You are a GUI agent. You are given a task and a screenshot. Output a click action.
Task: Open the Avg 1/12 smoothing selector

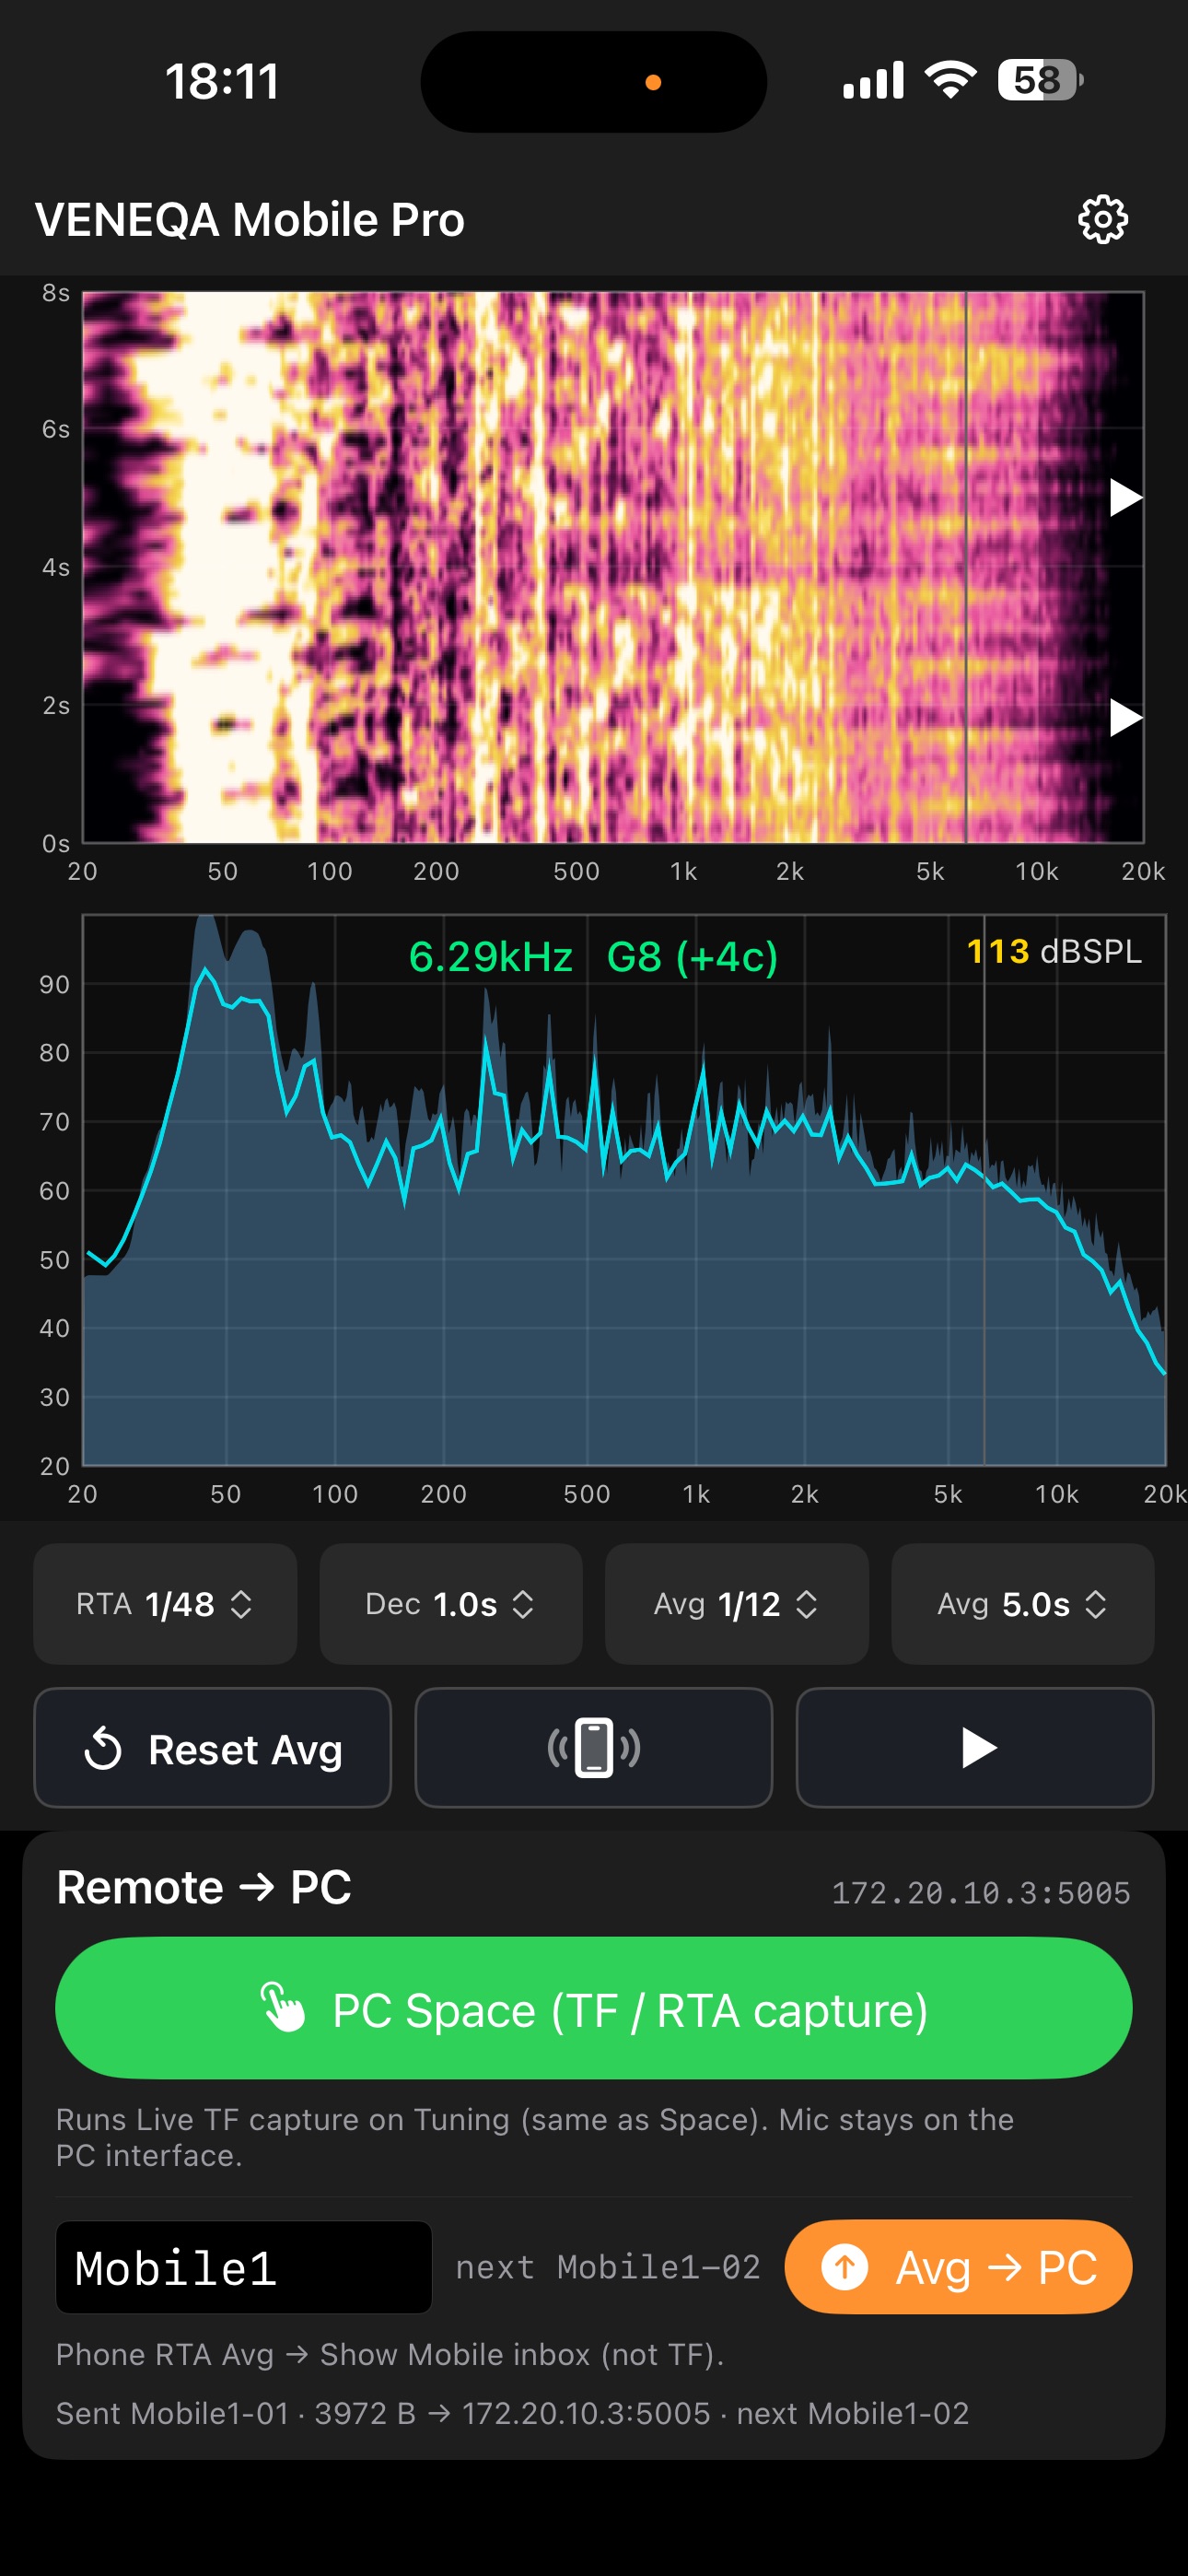point(737,1603)
